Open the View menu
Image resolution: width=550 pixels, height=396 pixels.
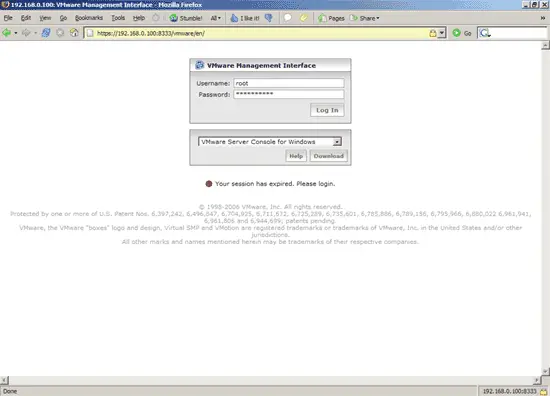pyautogui.click(x=45, y=18)
